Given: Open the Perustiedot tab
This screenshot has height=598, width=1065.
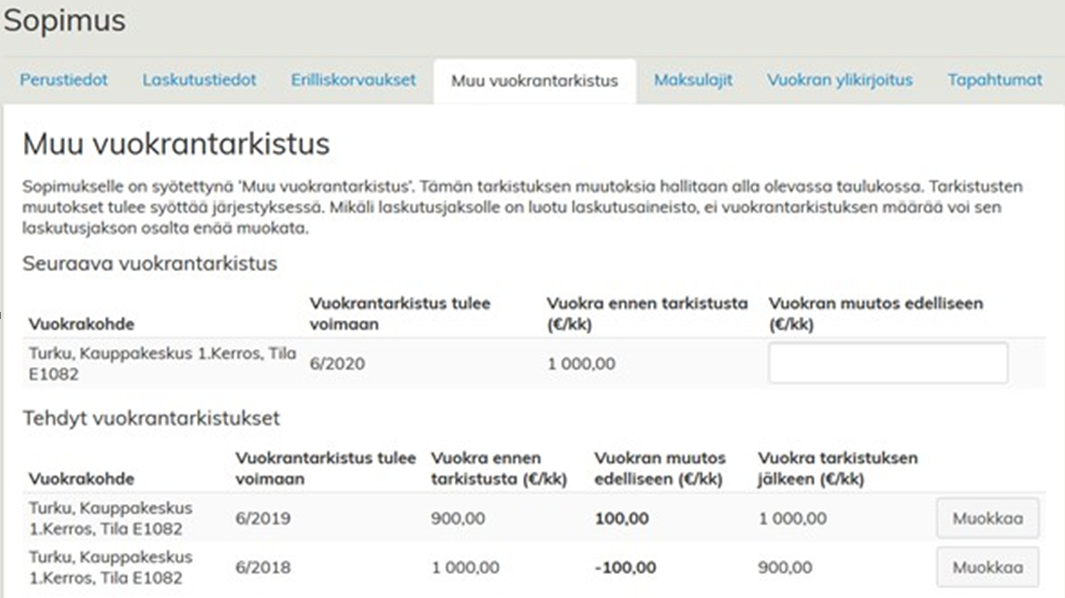Looking at the screenshot, I should (64, 80).
